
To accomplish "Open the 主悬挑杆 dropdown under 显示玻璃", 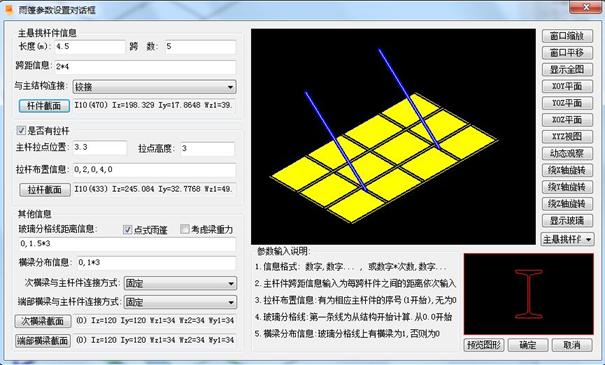I will point(568,240).
